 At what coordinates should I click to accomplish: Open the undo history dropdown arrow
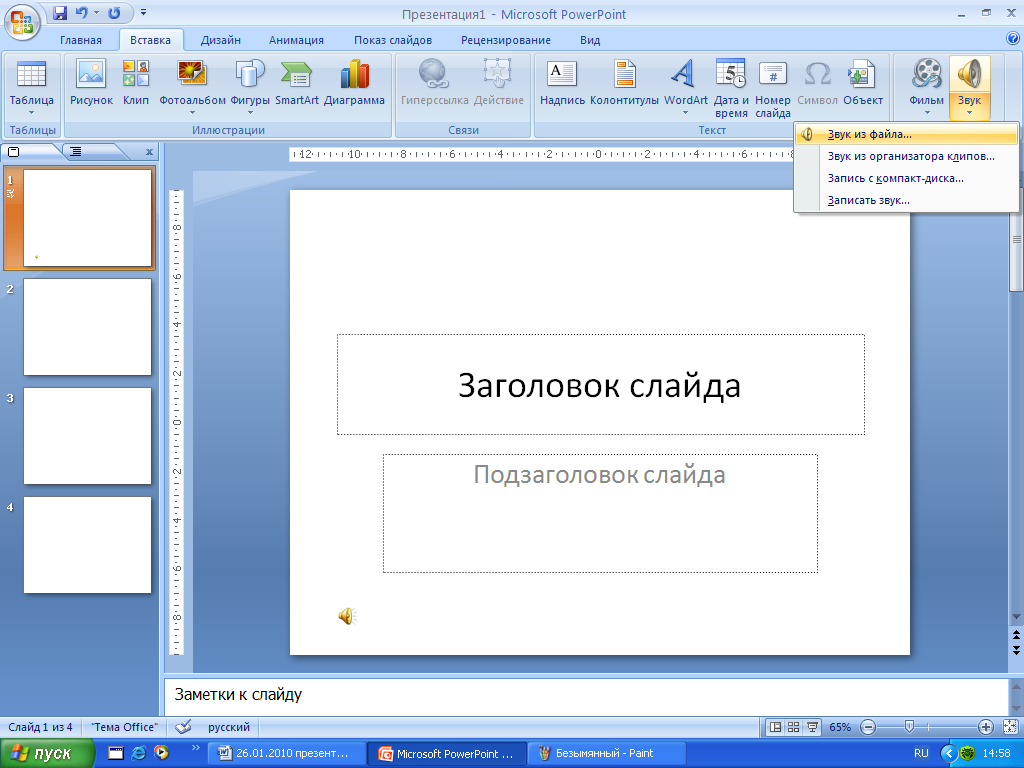coord(96,12)
